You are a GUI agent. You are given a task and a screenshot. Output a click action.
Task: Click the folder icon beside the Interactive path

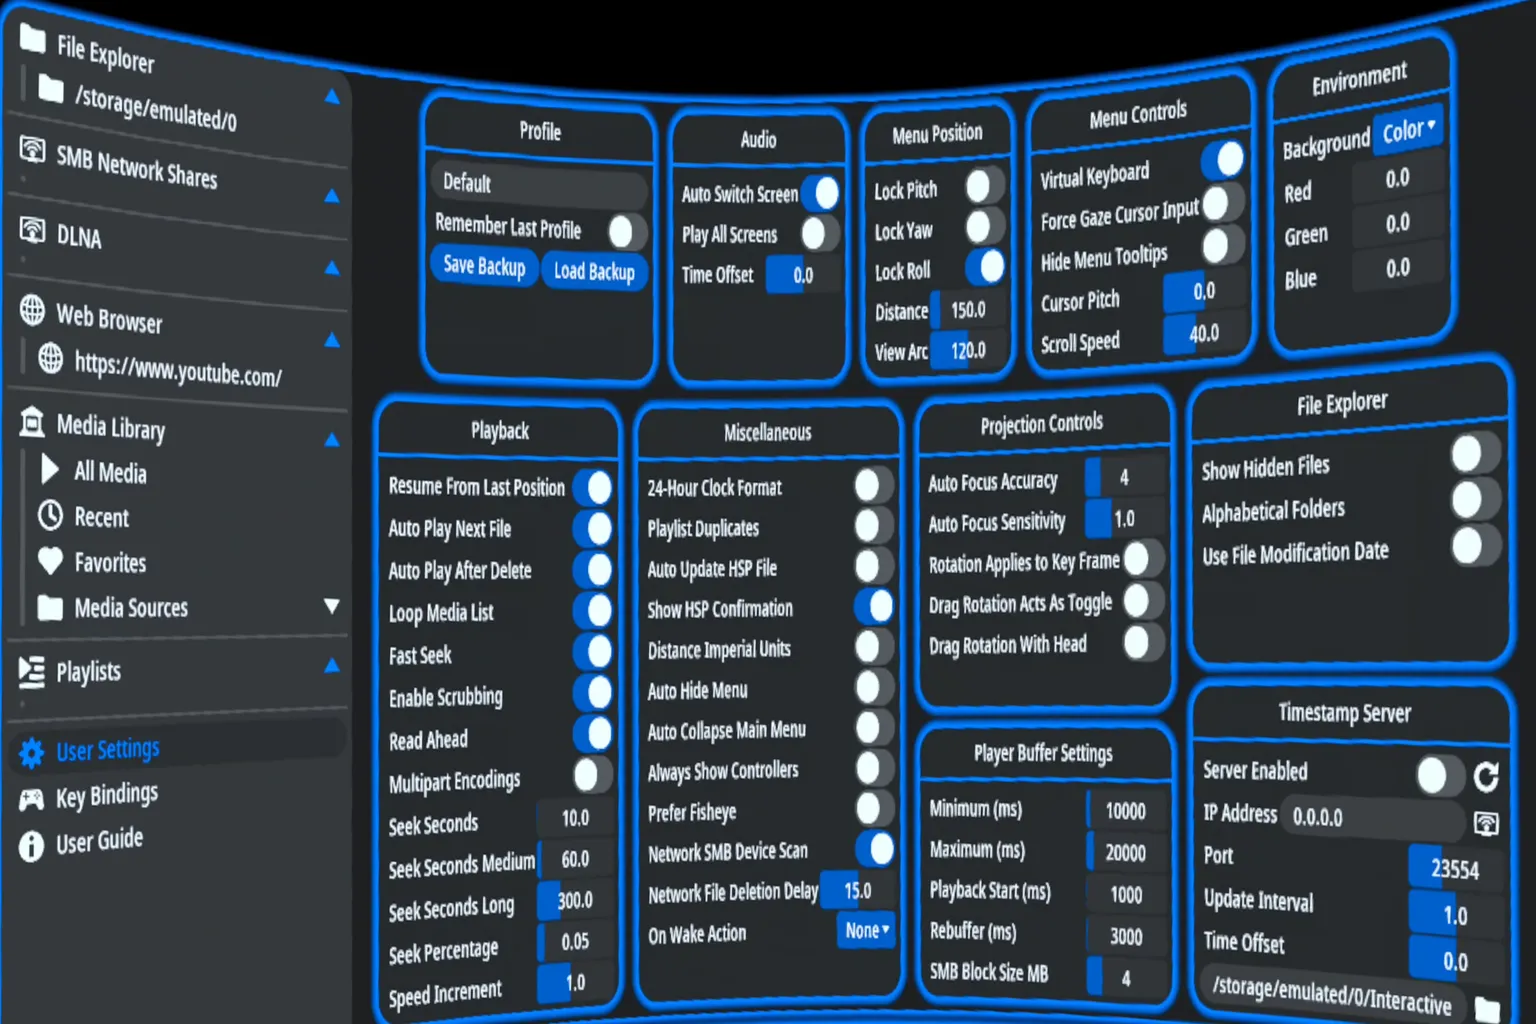click(x=1487, y=1008)
